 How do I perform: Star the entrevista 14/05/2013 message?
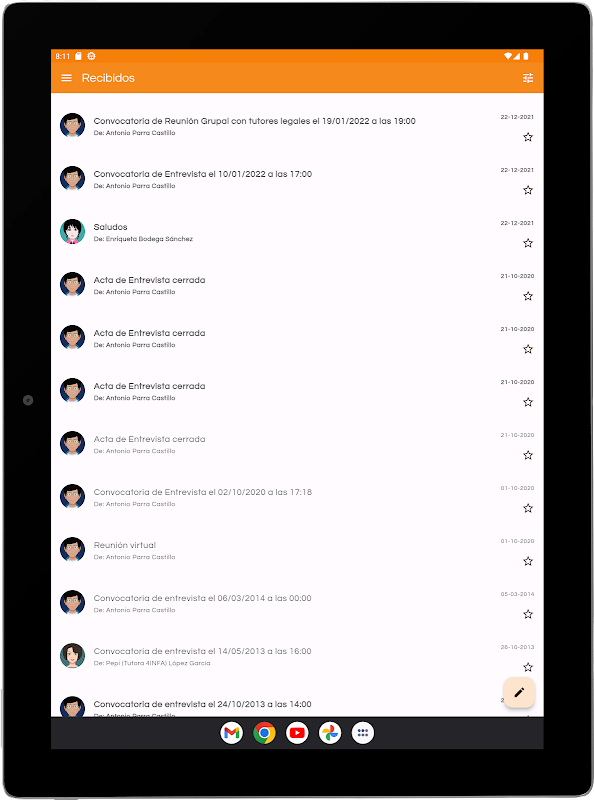point(528,667)
